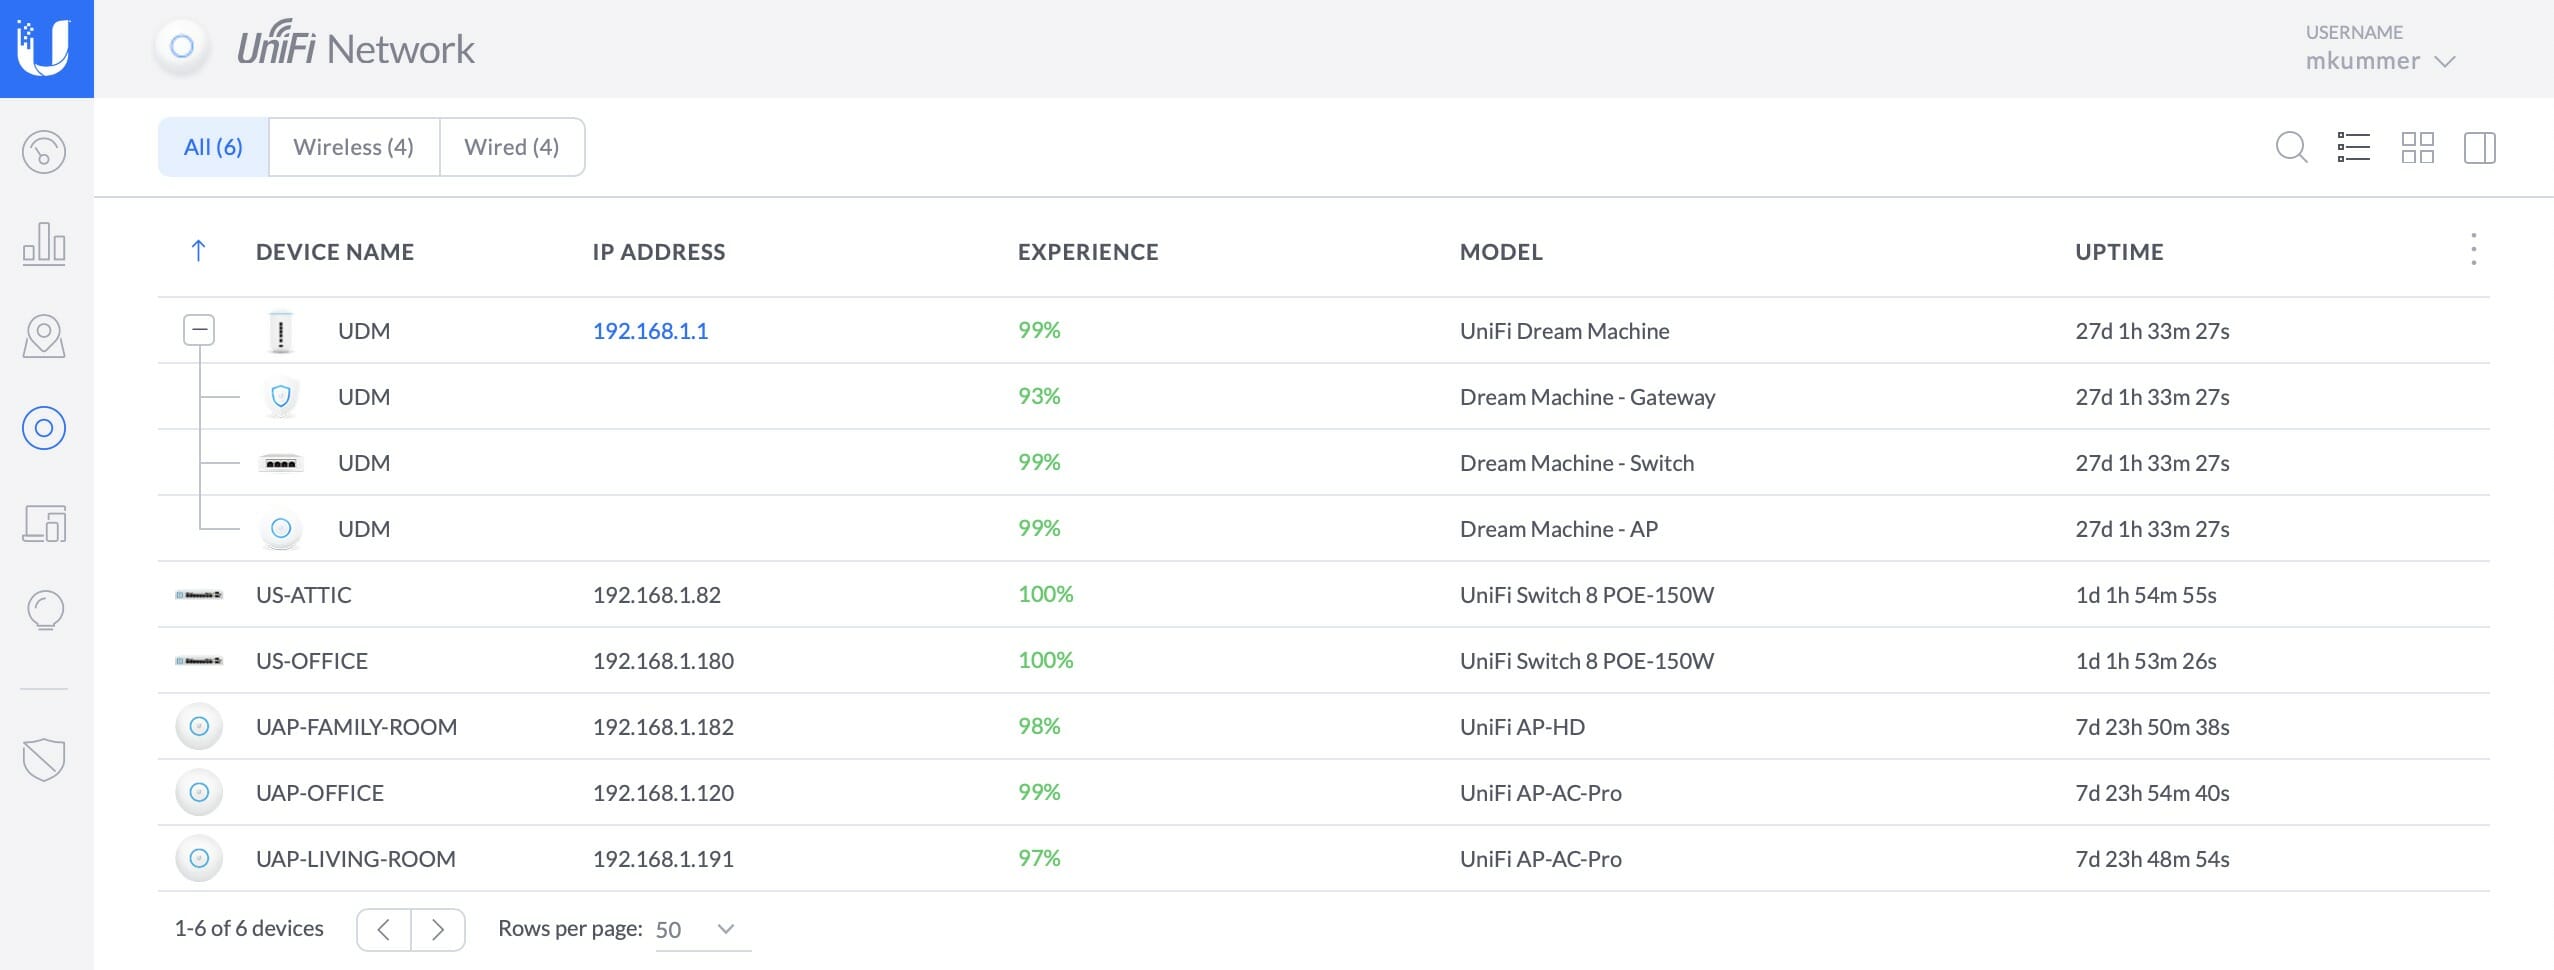The image size is (2554, 970).
Task: Click the UAP-FAMILY-ROOM access point icon
Action: (199, 727)
